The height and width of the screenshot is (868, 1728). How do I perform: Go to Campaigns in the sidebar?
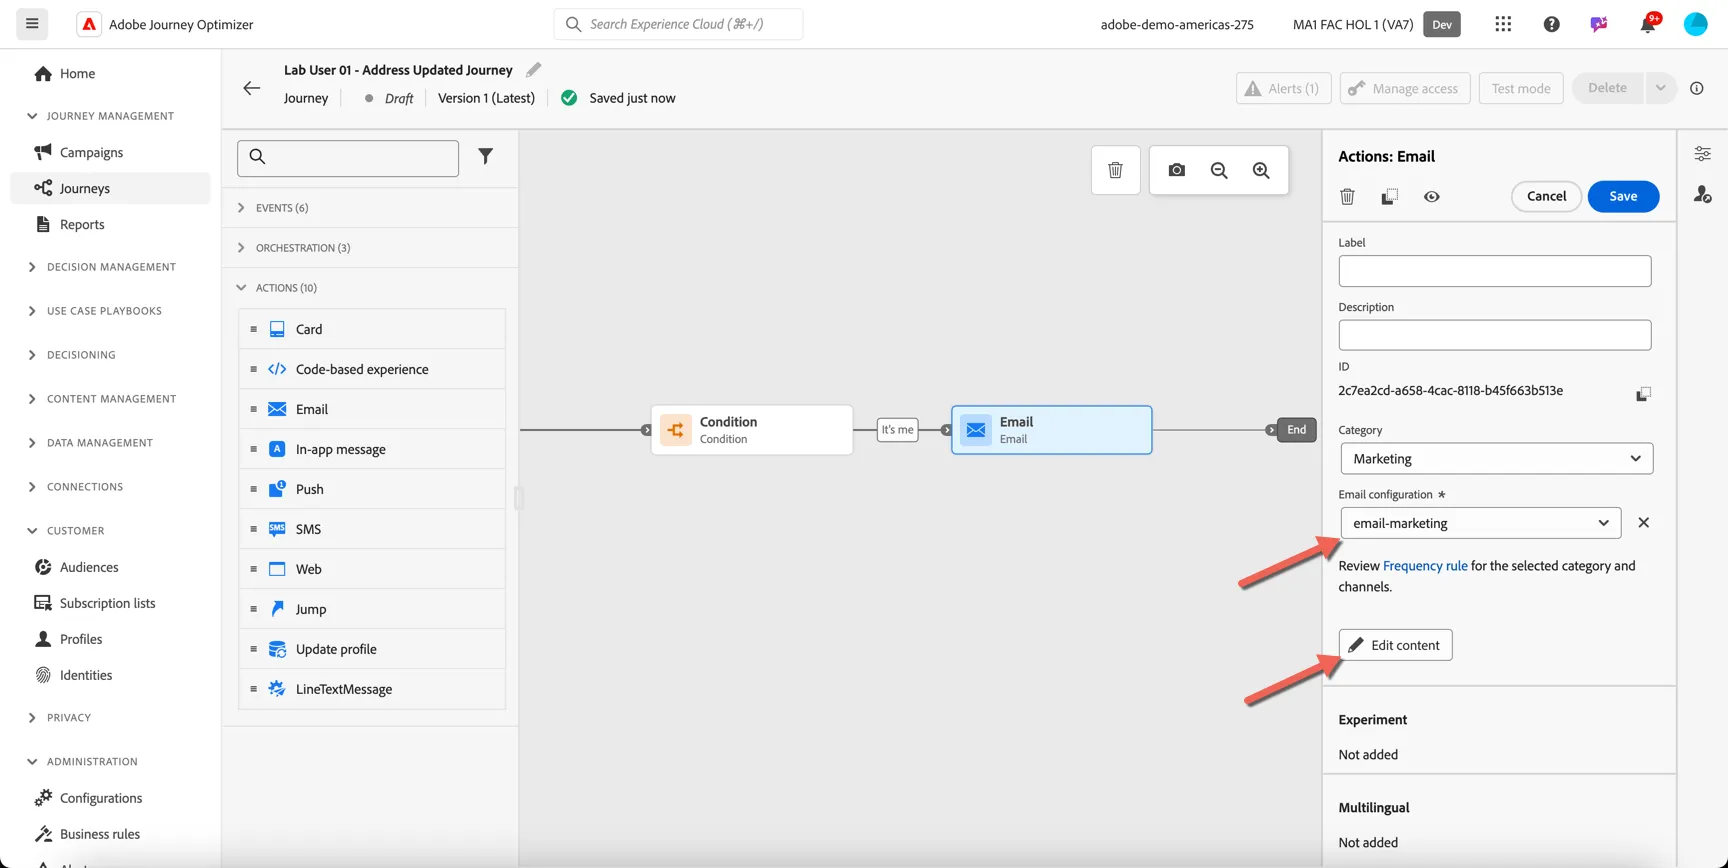tap(91, 152)
